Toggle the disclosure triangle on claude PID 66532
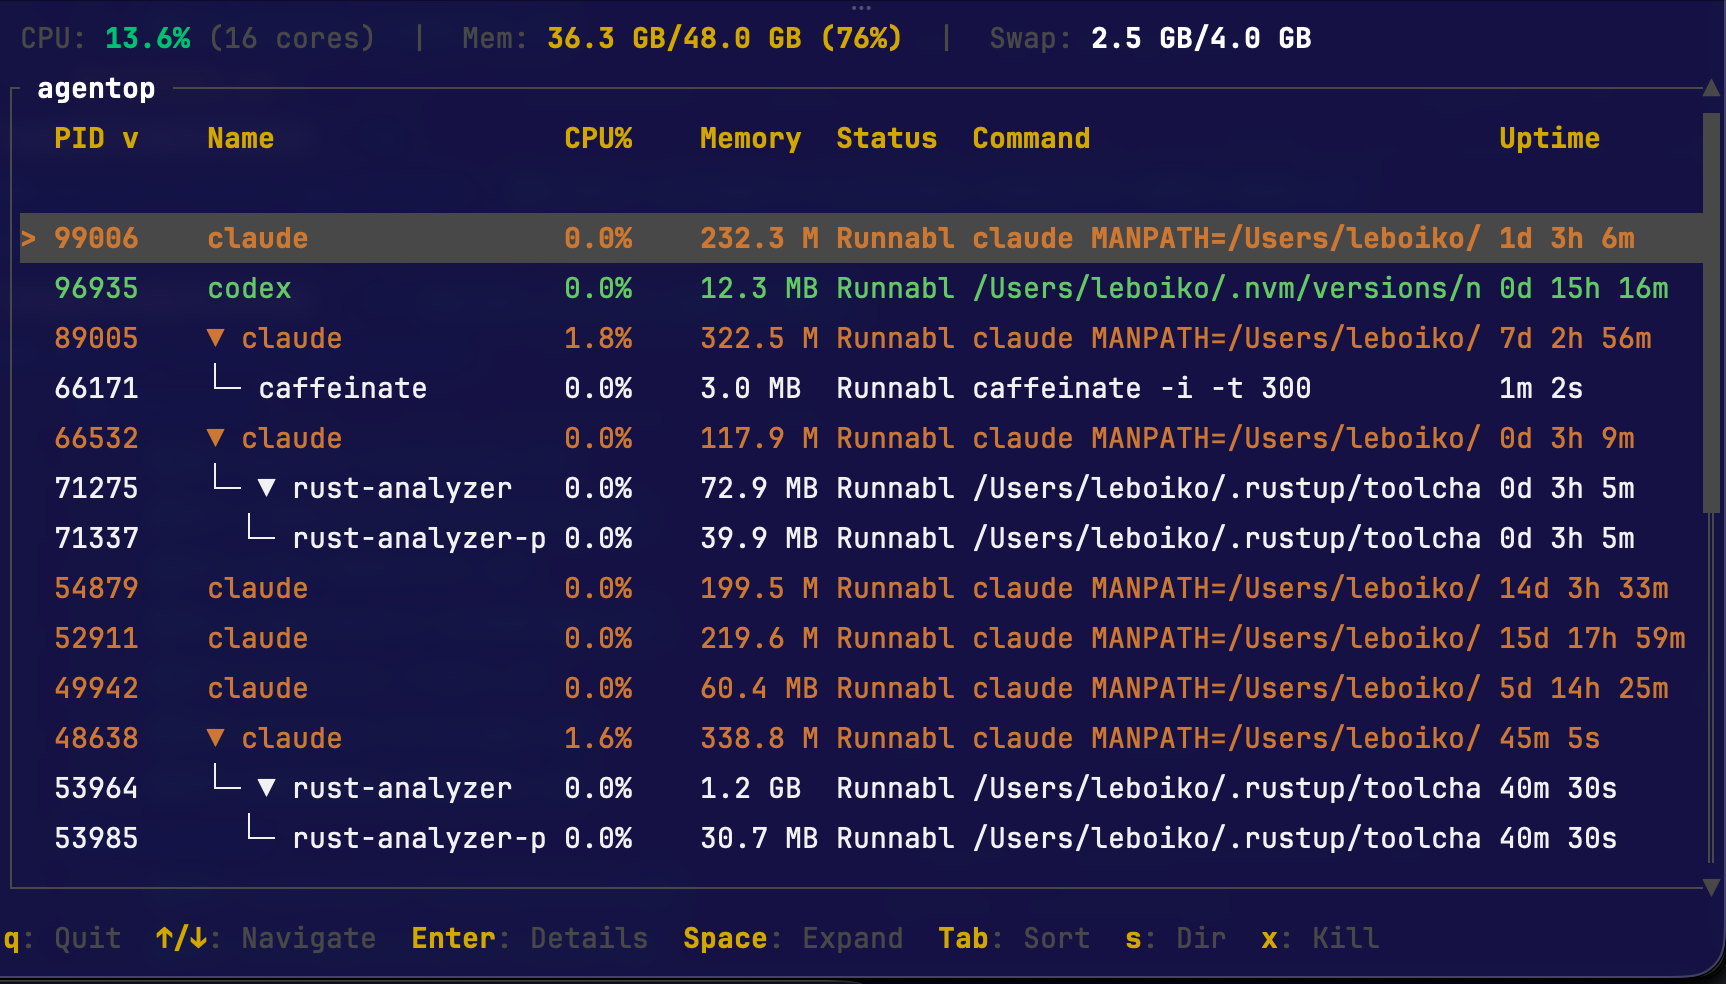1726x984 pixels. pos(215,438)
